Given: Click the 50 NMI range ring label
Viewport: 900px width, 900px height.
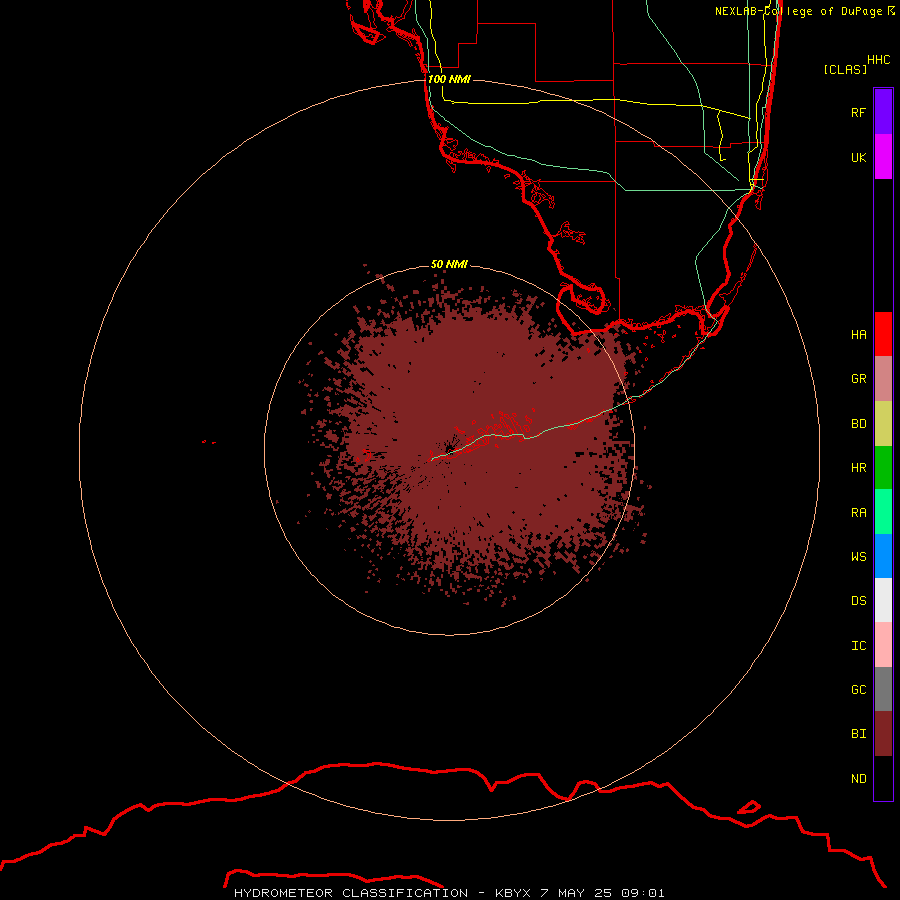Looking at the screenshot, I should click(x=449, y=264).
